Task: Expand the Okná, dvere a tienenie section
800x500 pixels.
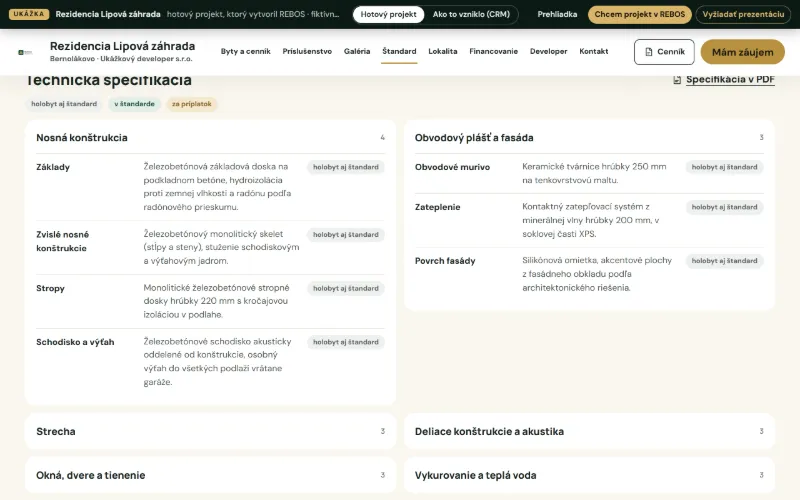Action: pyautogui.click(x=210, y=476)
